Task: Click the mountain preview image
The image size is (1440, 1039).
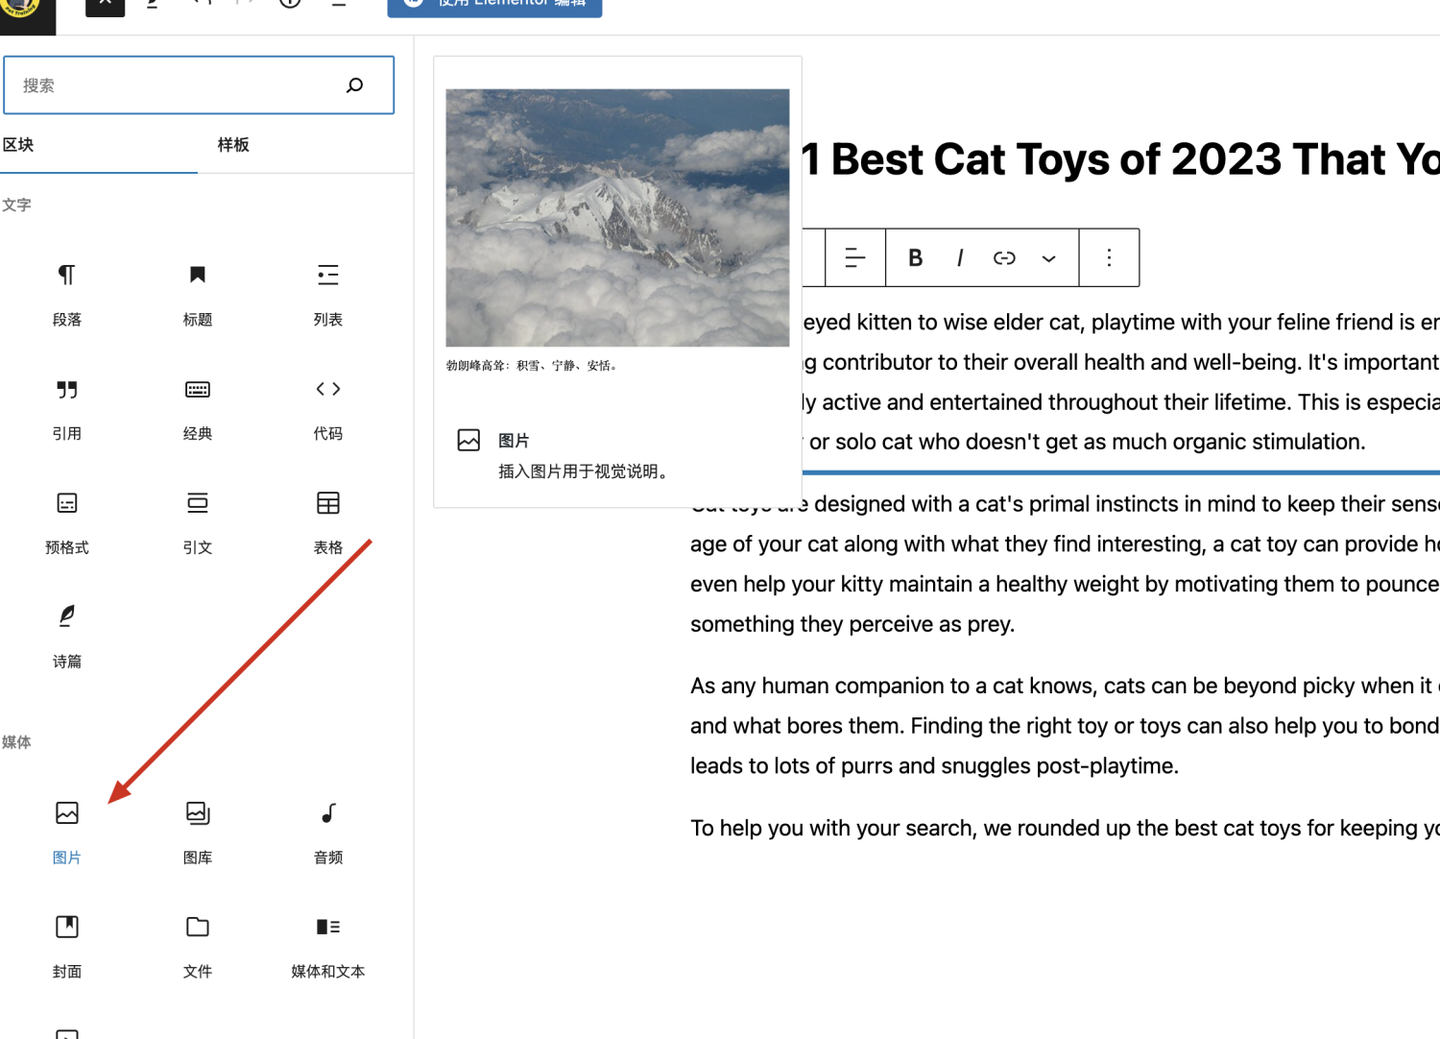Action: pyautogui.click(x=617, y=218)
